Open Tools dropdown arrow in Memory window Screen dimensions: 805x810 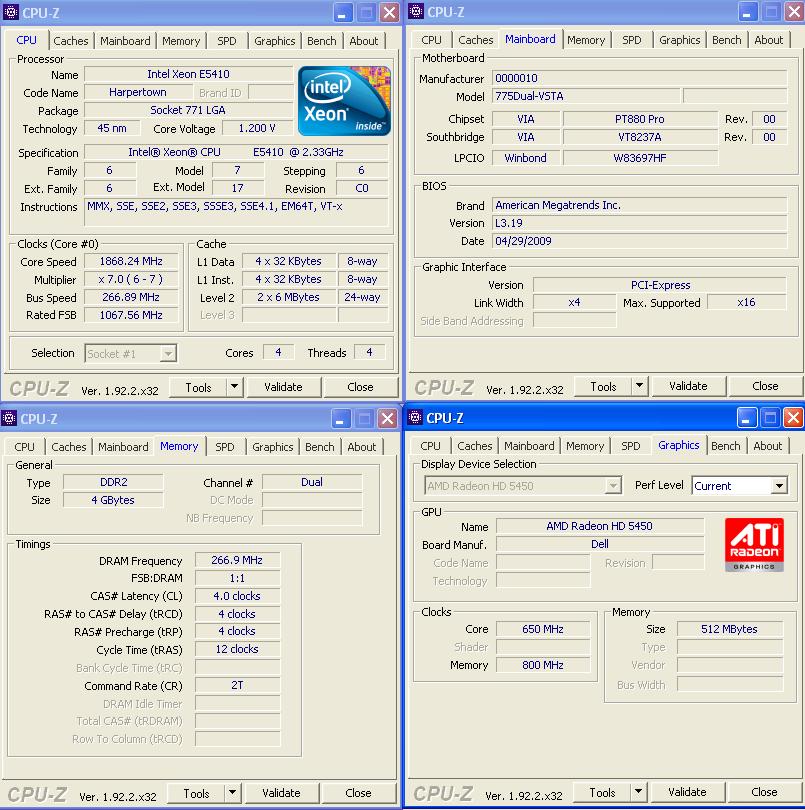(232, 792)
